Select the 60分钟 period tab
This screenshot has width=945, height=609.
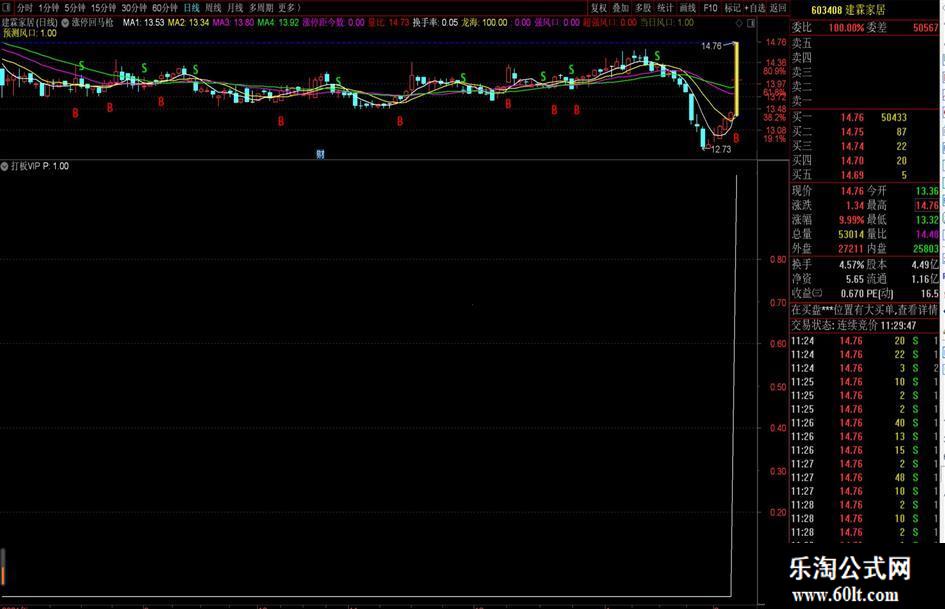pos(165,8)
